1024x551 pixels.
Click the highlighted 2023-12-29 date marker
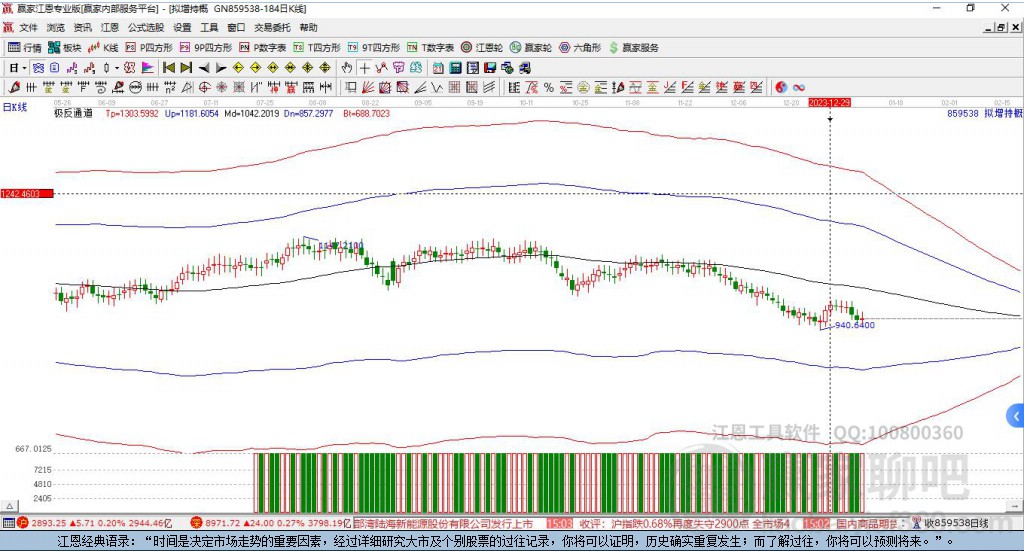tap(829, 103)
